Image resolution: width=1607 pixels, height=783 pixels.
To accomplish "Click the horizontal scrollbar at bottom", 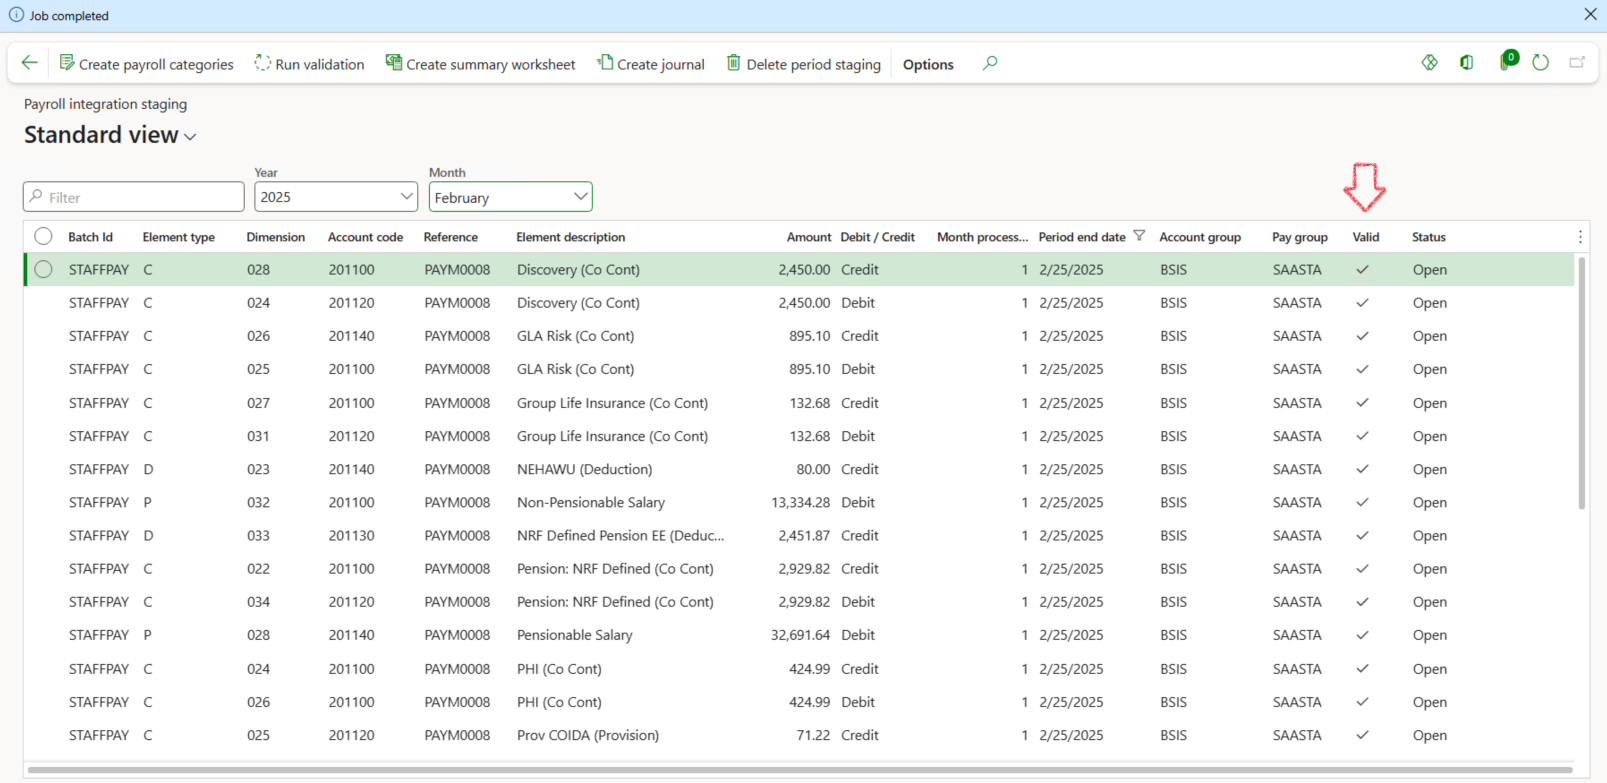I will (x=800, y=770).
